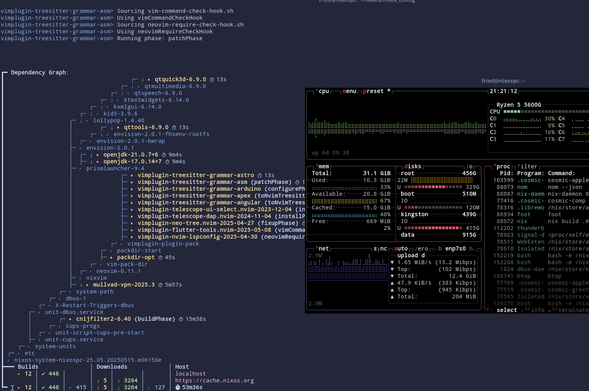Click the memory Cached 48% bar
Viewport: 589px width, 391px height.
(344, 215)
